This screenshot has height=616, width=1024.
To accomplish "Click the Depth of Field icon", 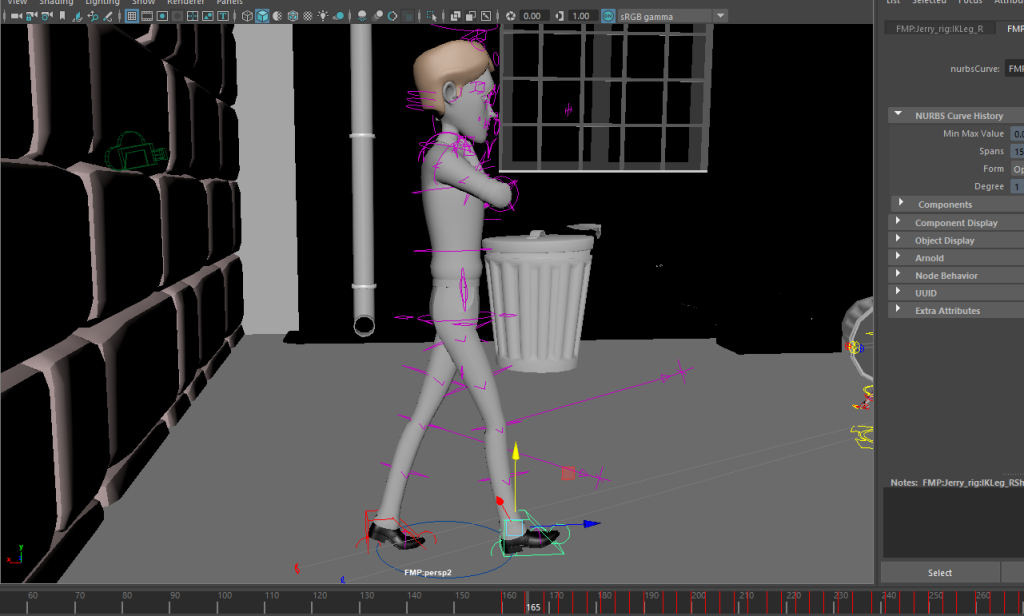I will 408,16.
